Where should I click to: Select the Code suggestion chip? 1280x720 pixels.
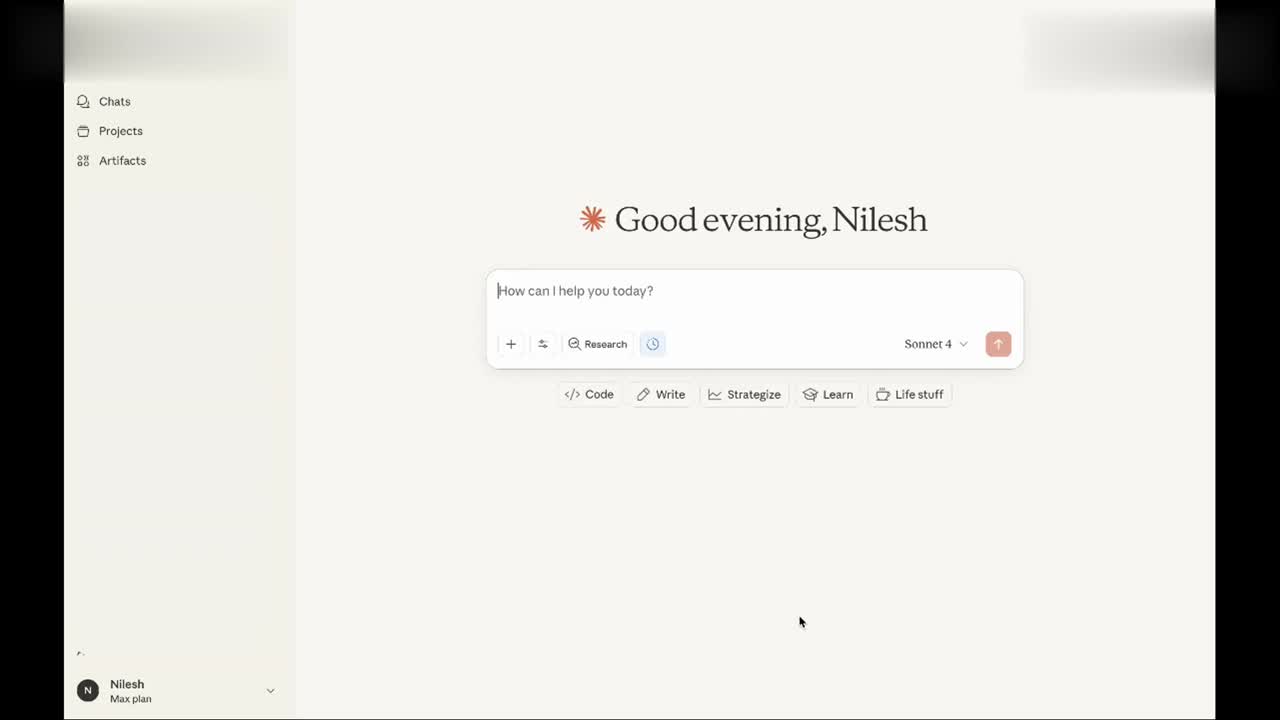point(589,394)
